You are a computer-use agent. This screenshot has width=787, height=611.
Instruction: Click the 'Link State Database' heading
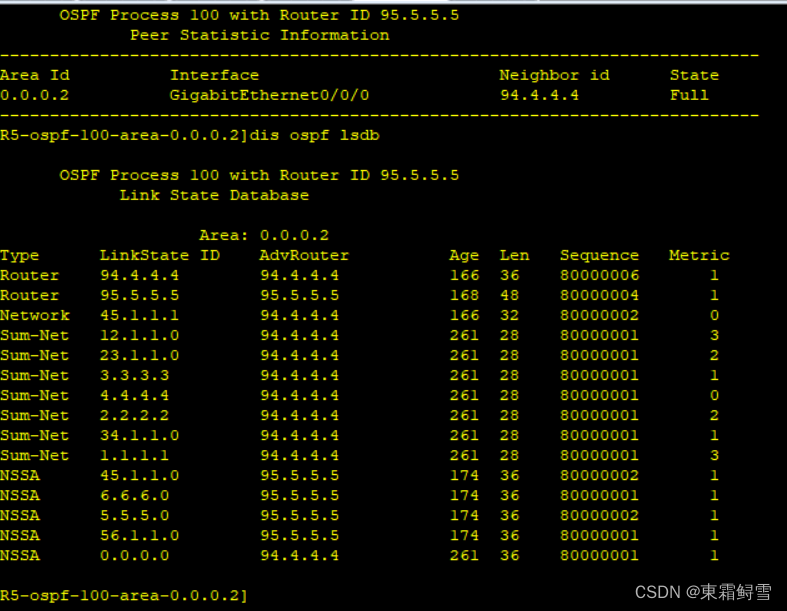(x=214, y=195)
